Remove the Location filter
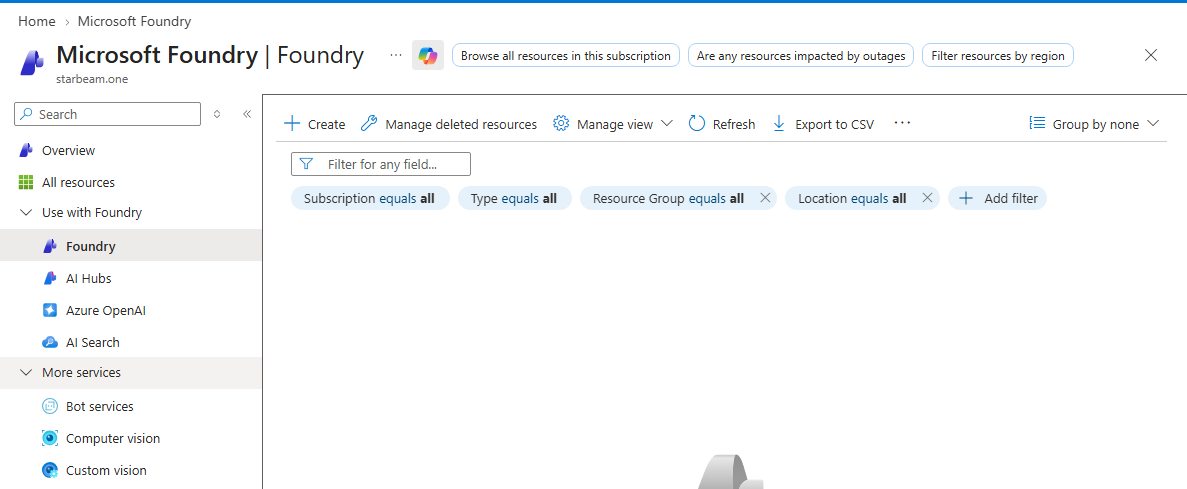This screenshot has height=489, width=1187. [927, 198]
